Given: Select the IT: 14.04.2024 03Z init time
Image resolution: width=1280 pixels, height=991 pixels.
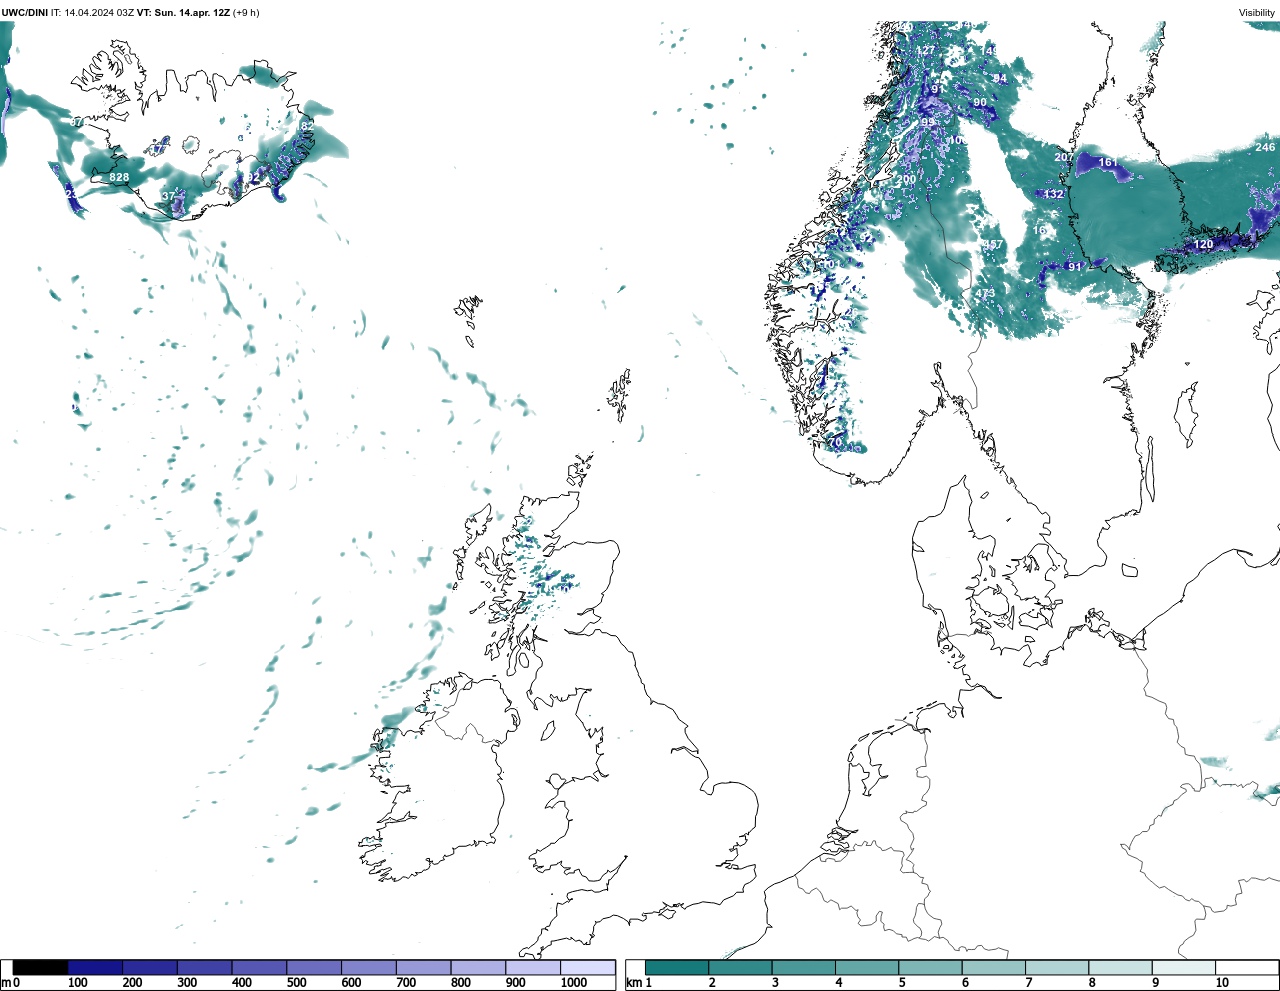Looking at the screenshot, I should 92,13.
